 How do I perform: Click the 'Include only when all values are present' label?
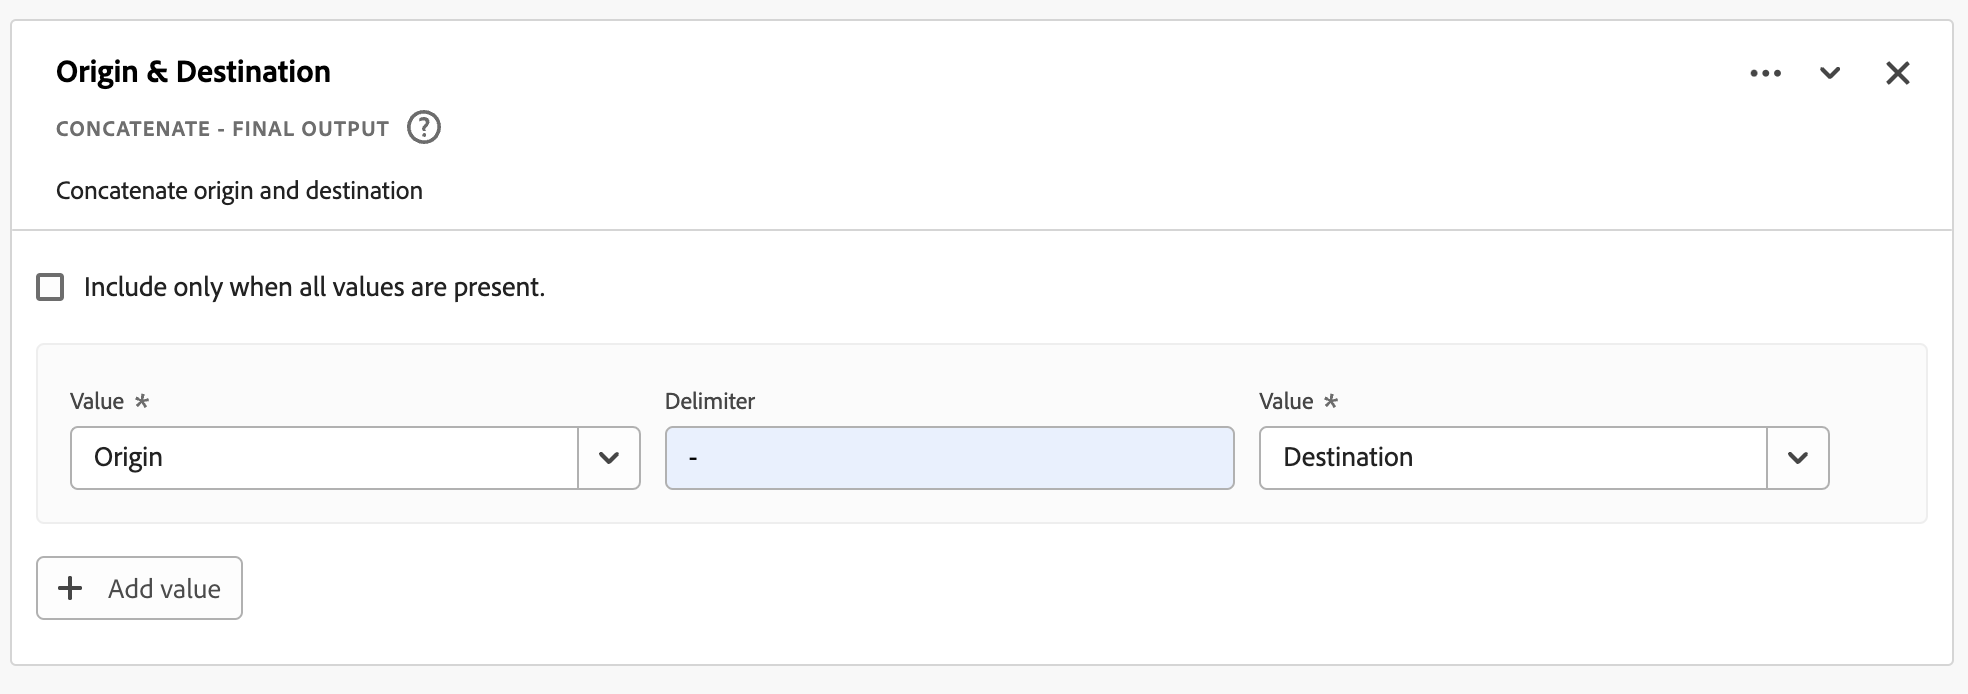[x=314, y=288]
